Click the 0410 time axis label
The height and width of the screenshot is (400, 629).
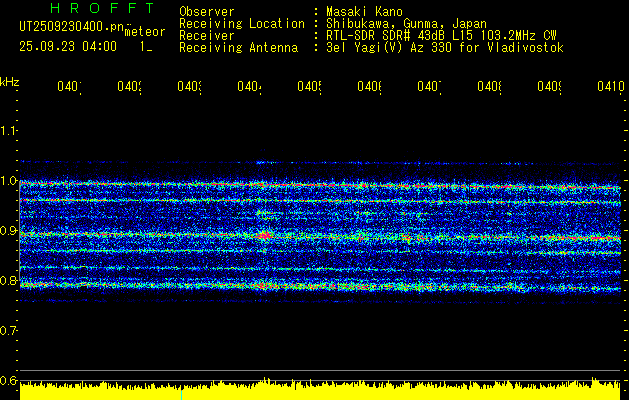click(x=611, y=86)
